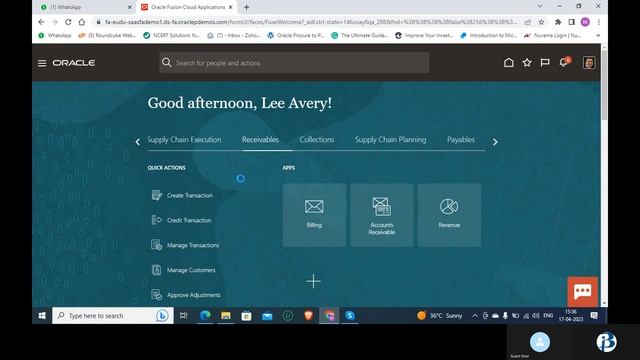
Task: Switch to the Supply Chain Execution tab
Action: coord(184,140)
